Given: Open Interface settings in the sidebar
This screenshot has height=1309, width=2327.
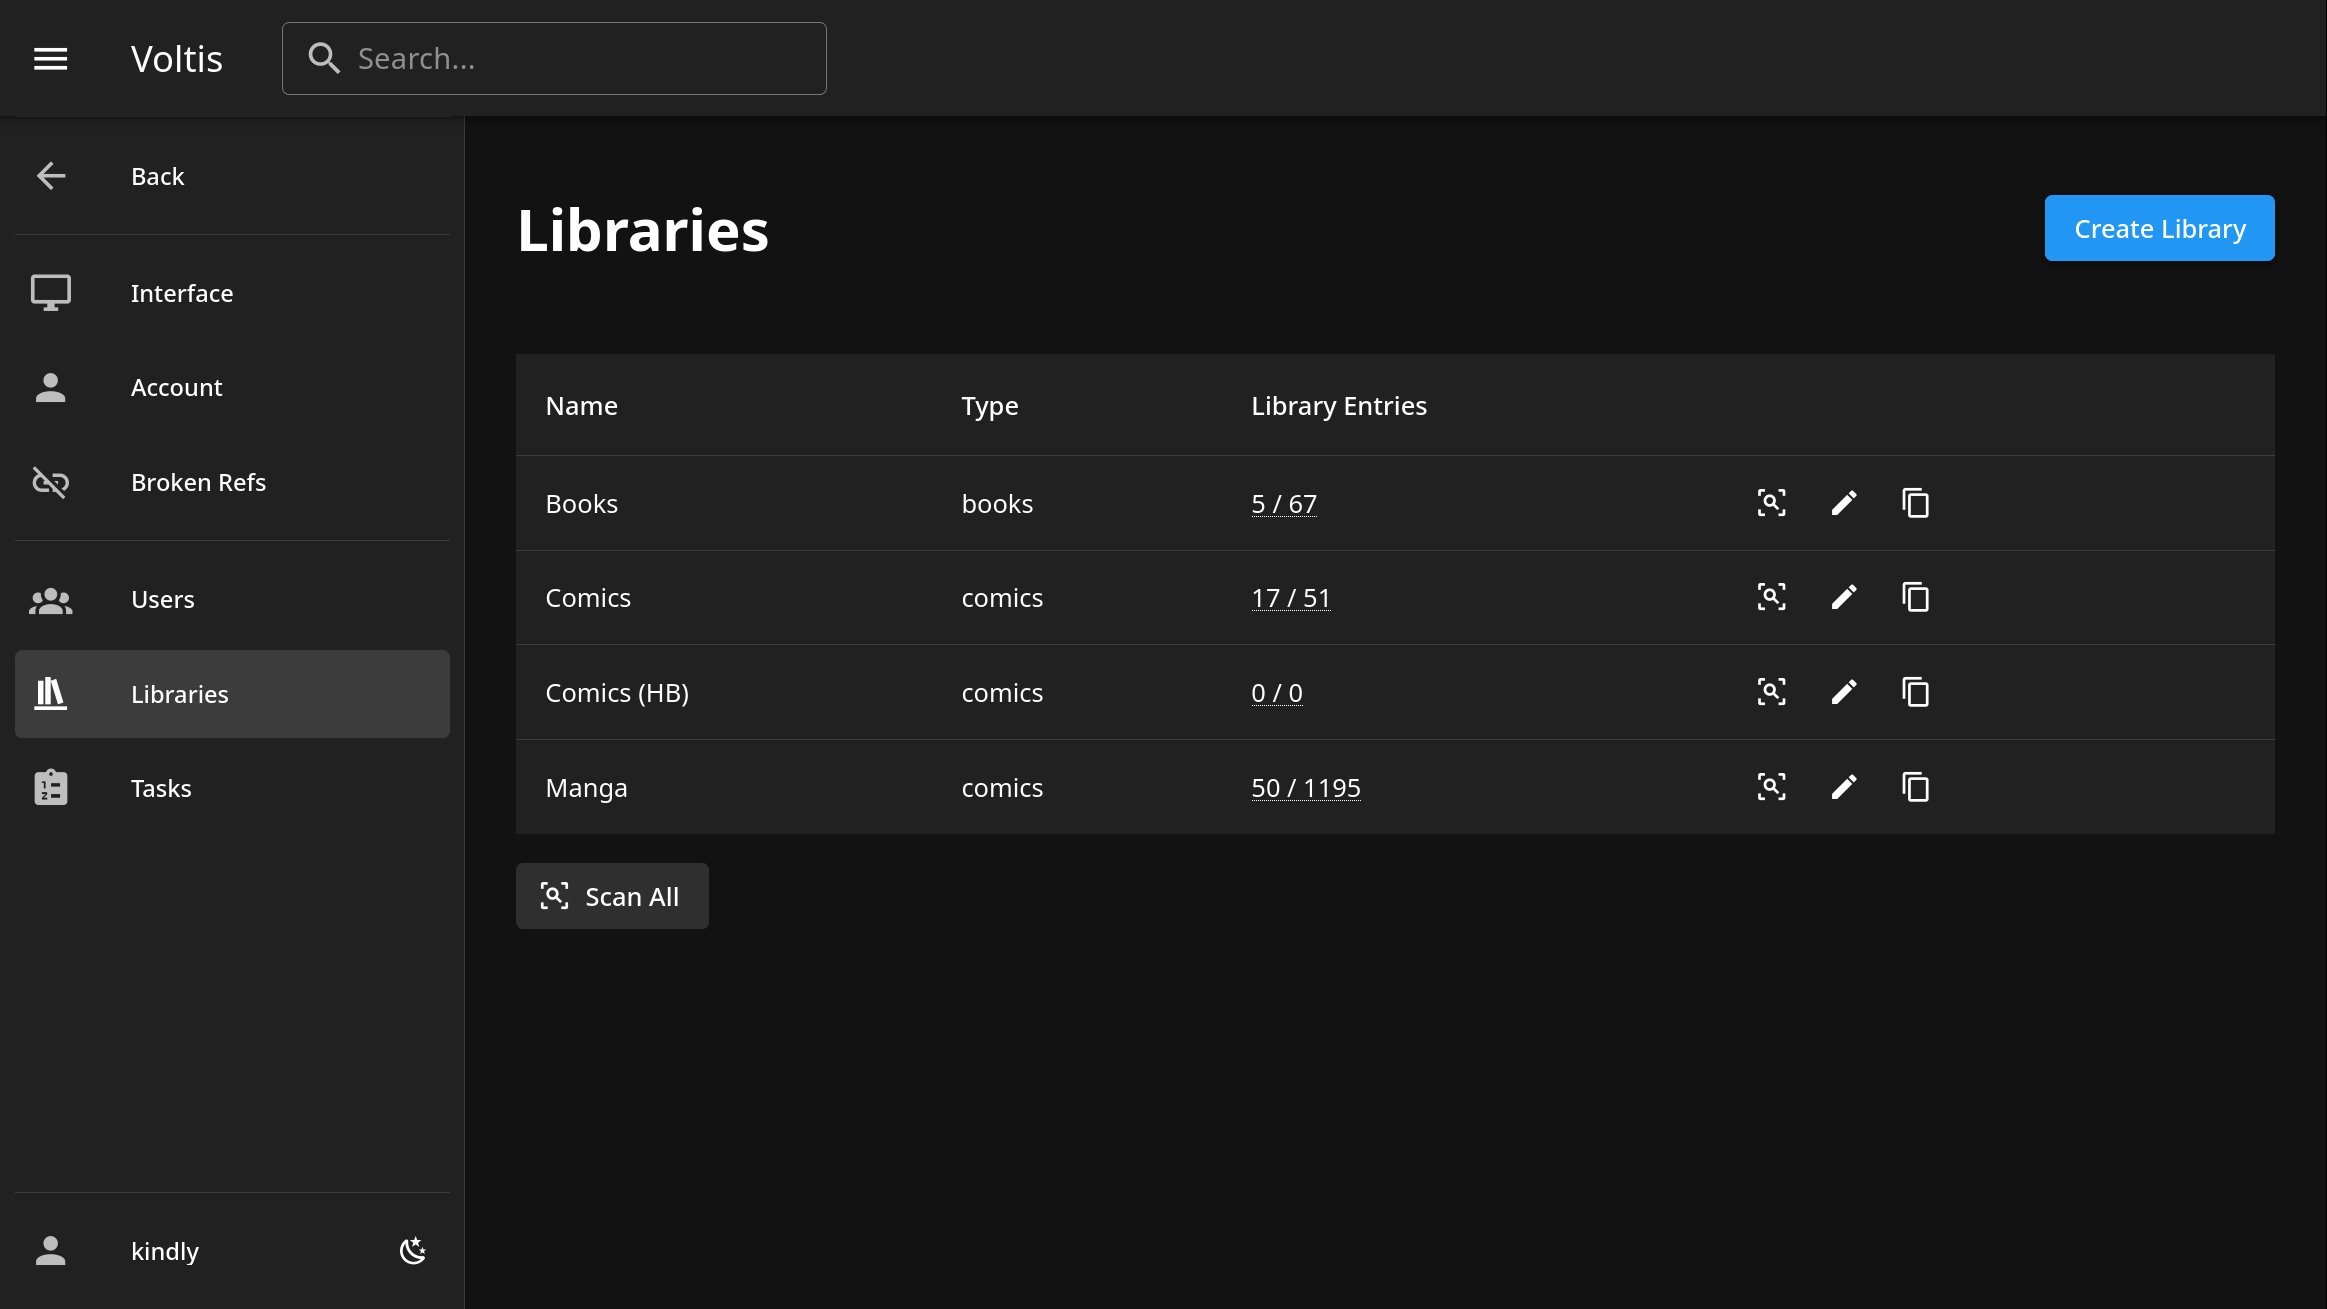Looking at the screenshot, I should [x=182, y=293].
